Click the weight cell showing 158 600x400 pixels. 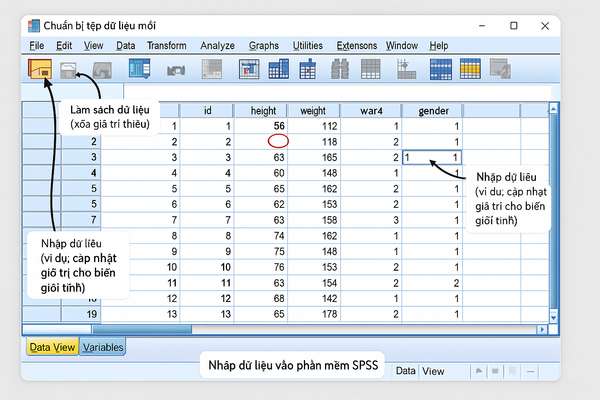click(314, 220)
